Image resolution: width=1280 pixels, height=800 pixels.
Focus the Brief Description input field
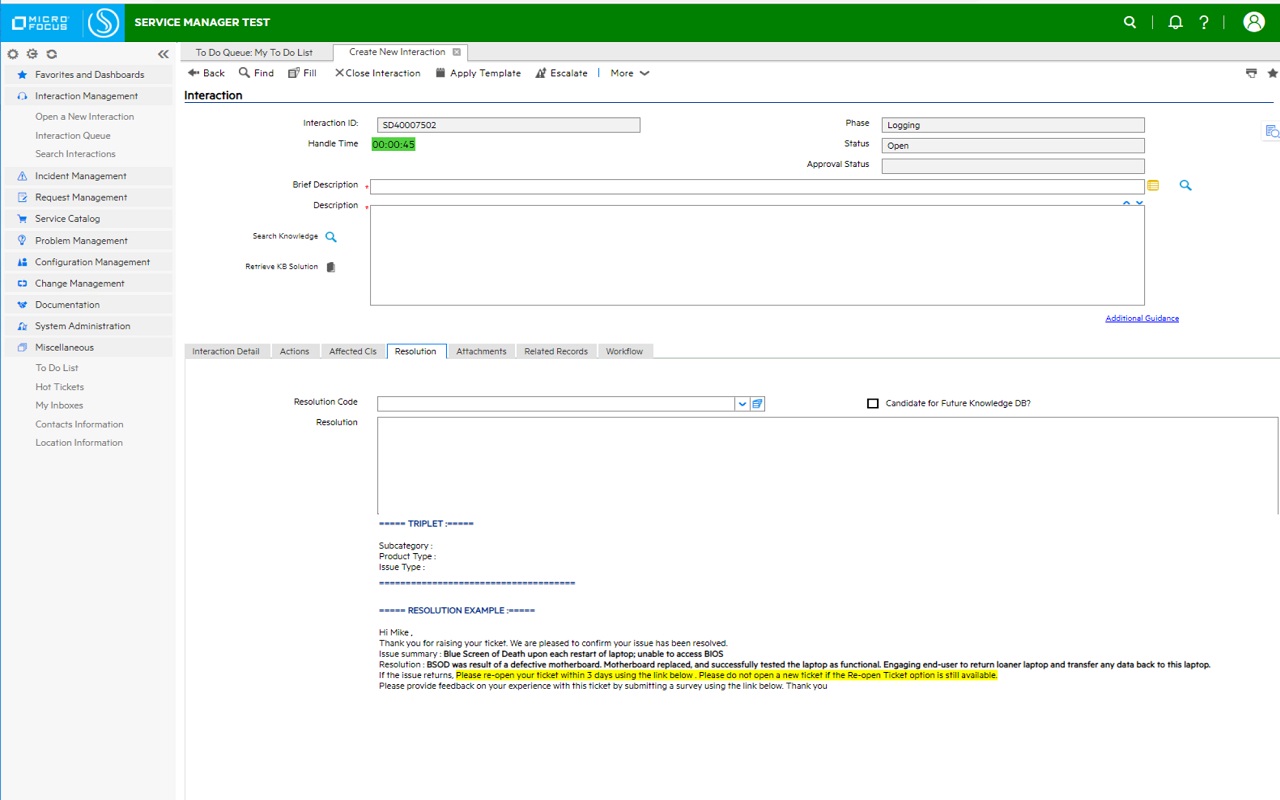coord(757,186)
